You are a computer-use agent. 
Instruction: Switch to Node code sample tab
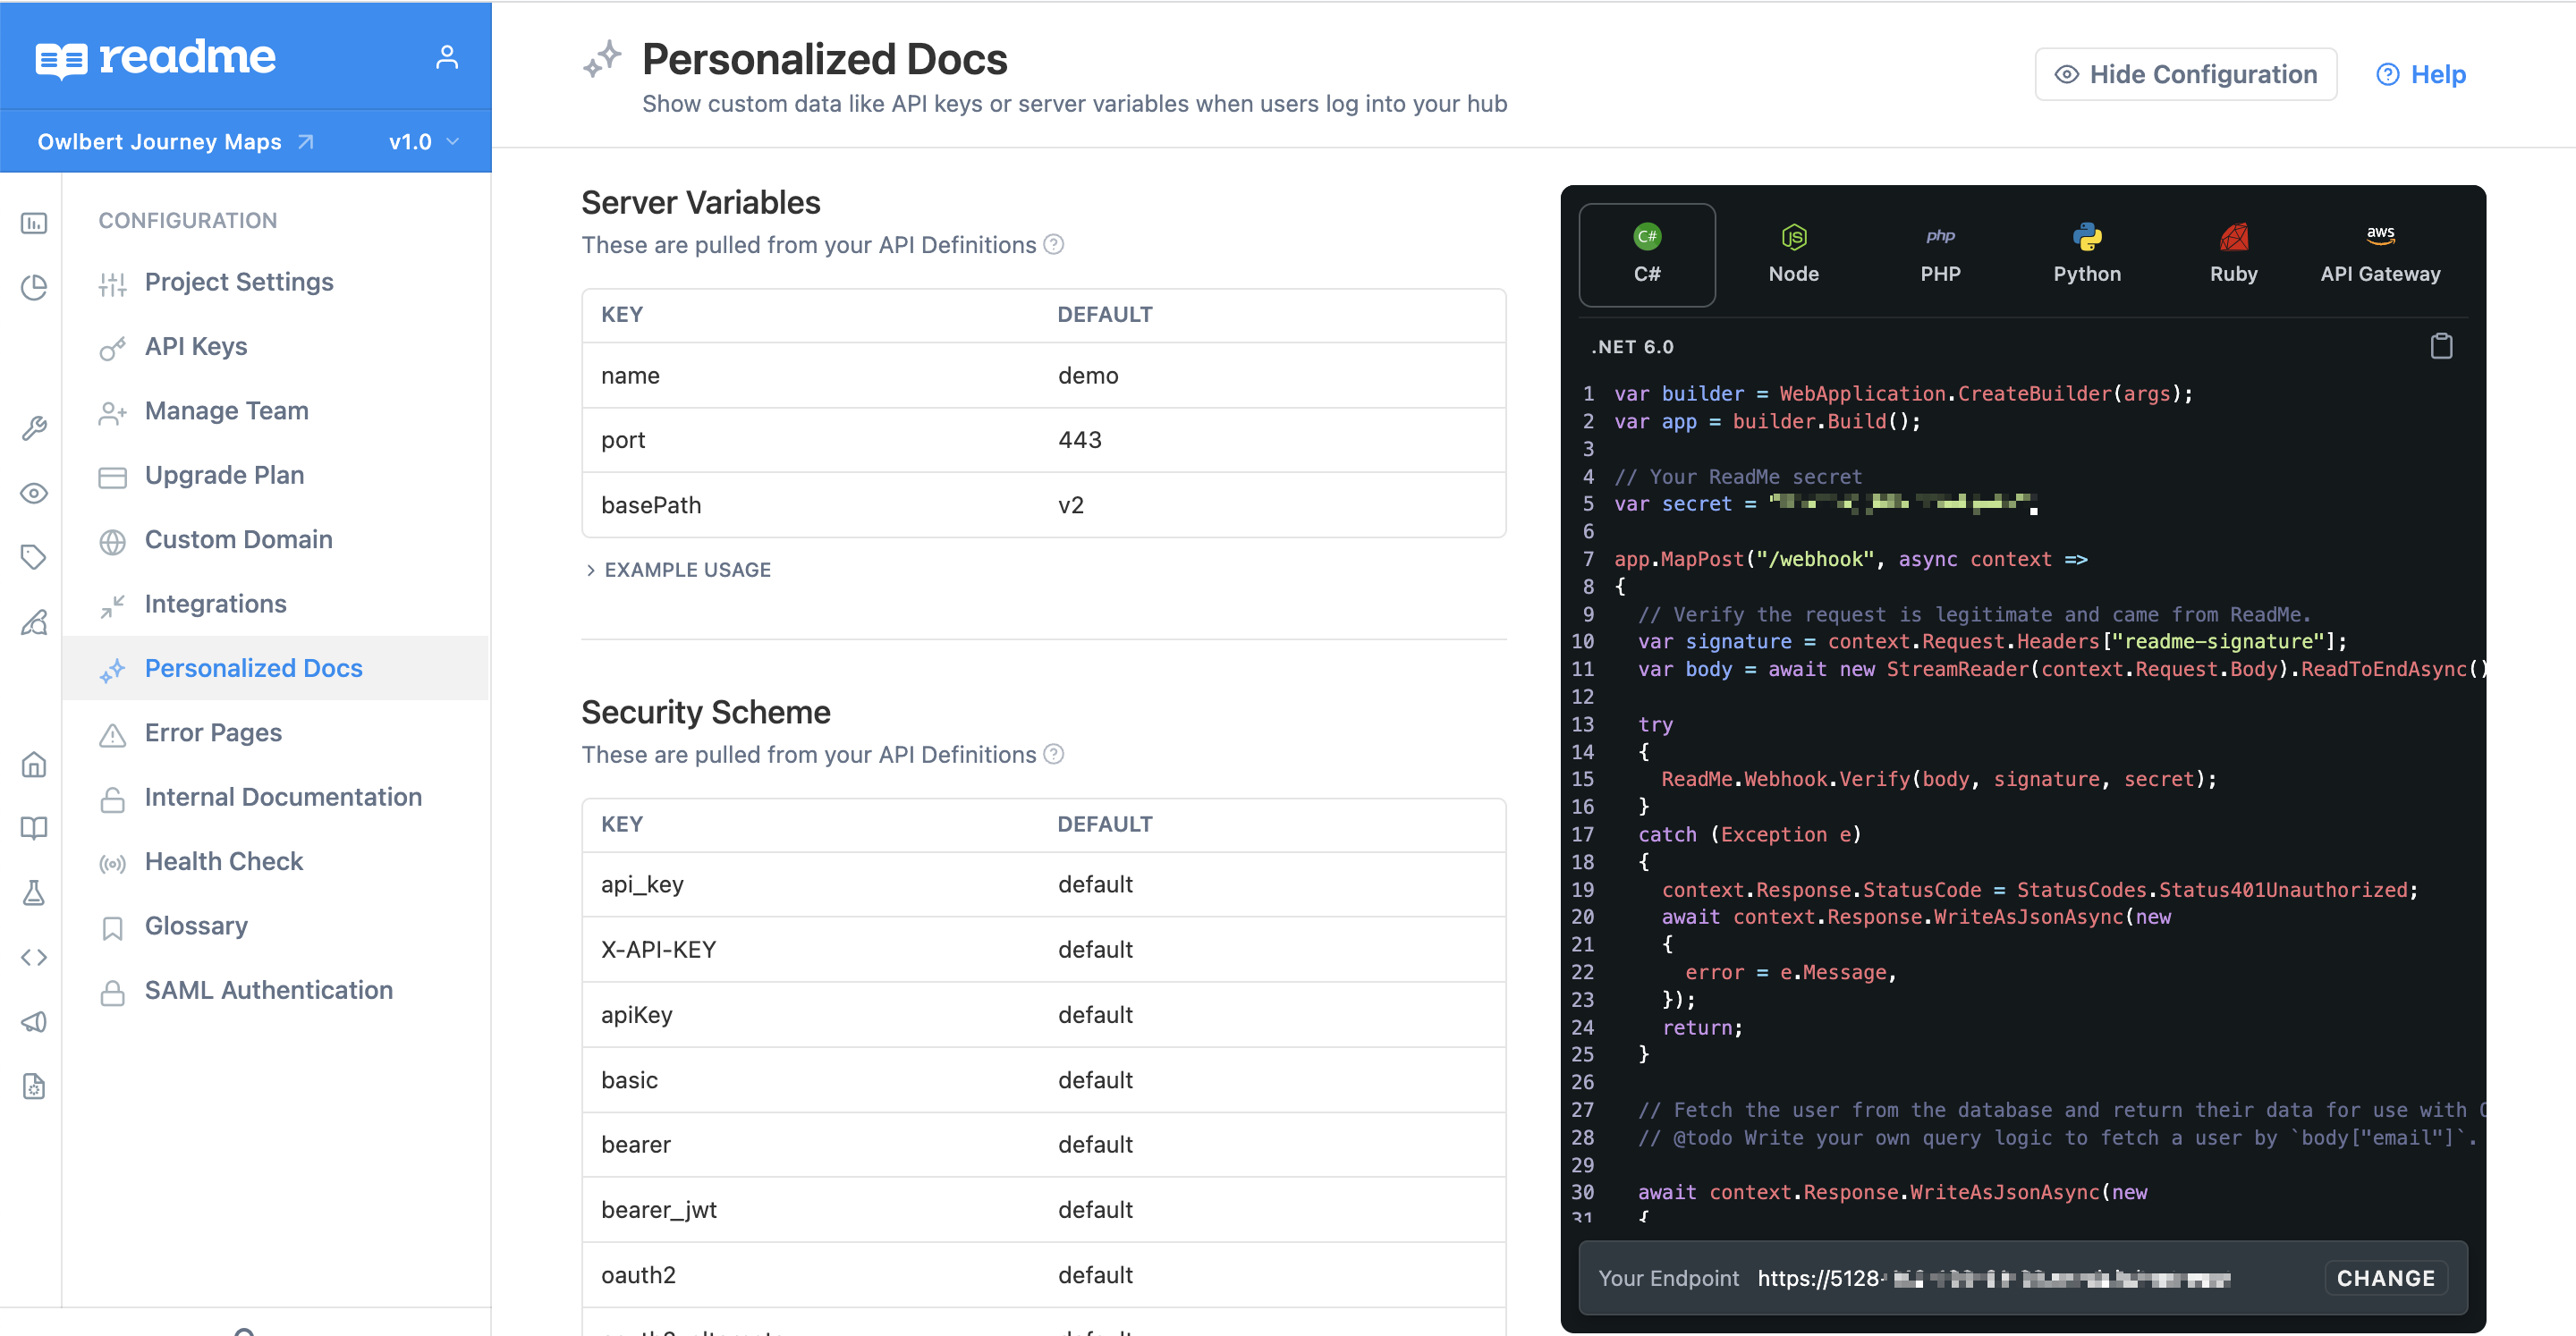[x=1793, y=254]
